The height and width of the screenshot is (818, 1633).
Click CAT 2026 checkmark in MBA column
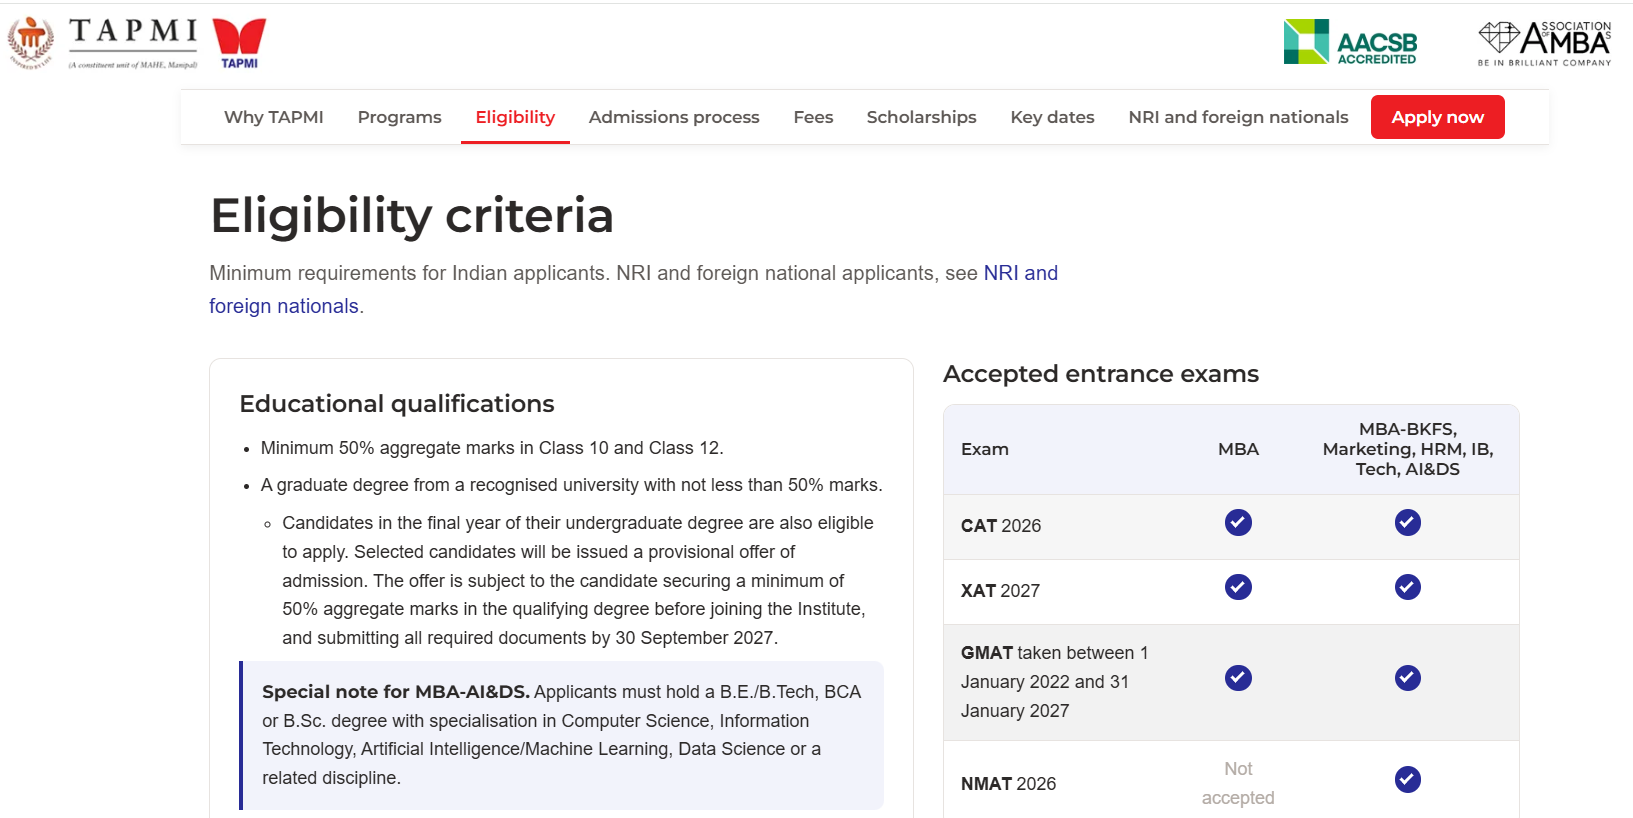point(1238,523)
